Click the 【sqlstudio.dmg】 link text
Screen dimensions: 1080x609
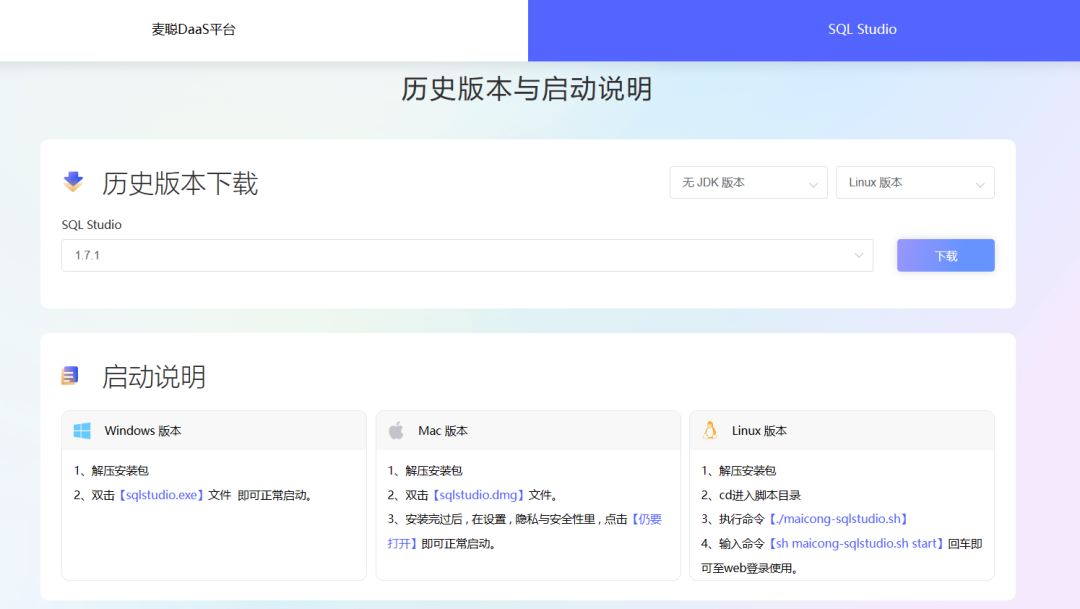coord(478,495)
